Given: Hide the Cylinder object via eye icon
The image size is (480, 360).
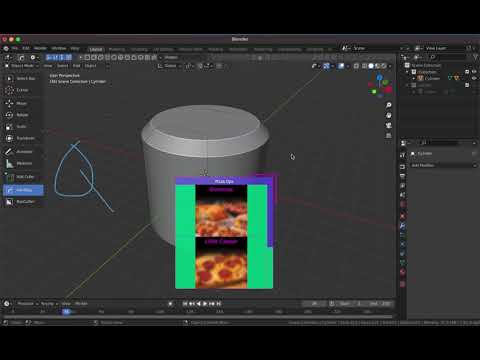Looking at the screenshot, I should point(474,78).
